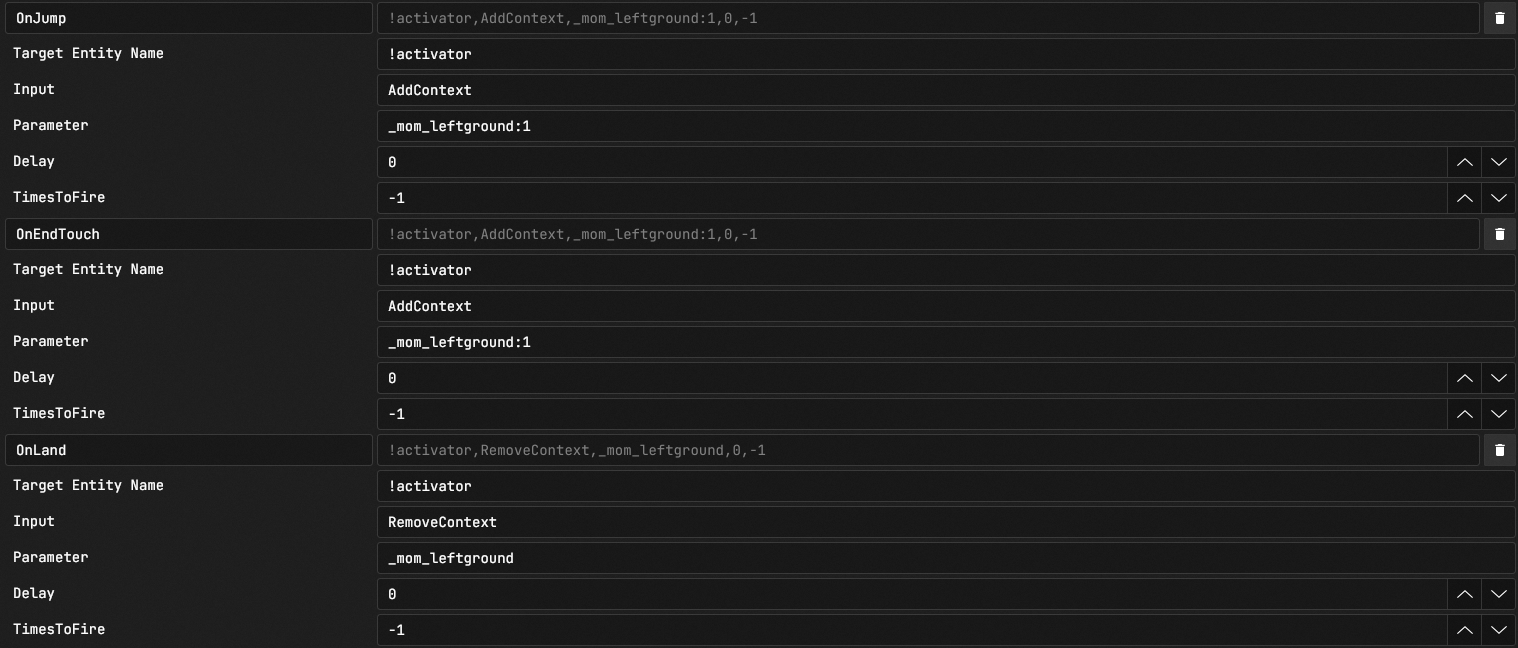
Task: Decrement the OnLand Delay value
Action: (1499, 593)
